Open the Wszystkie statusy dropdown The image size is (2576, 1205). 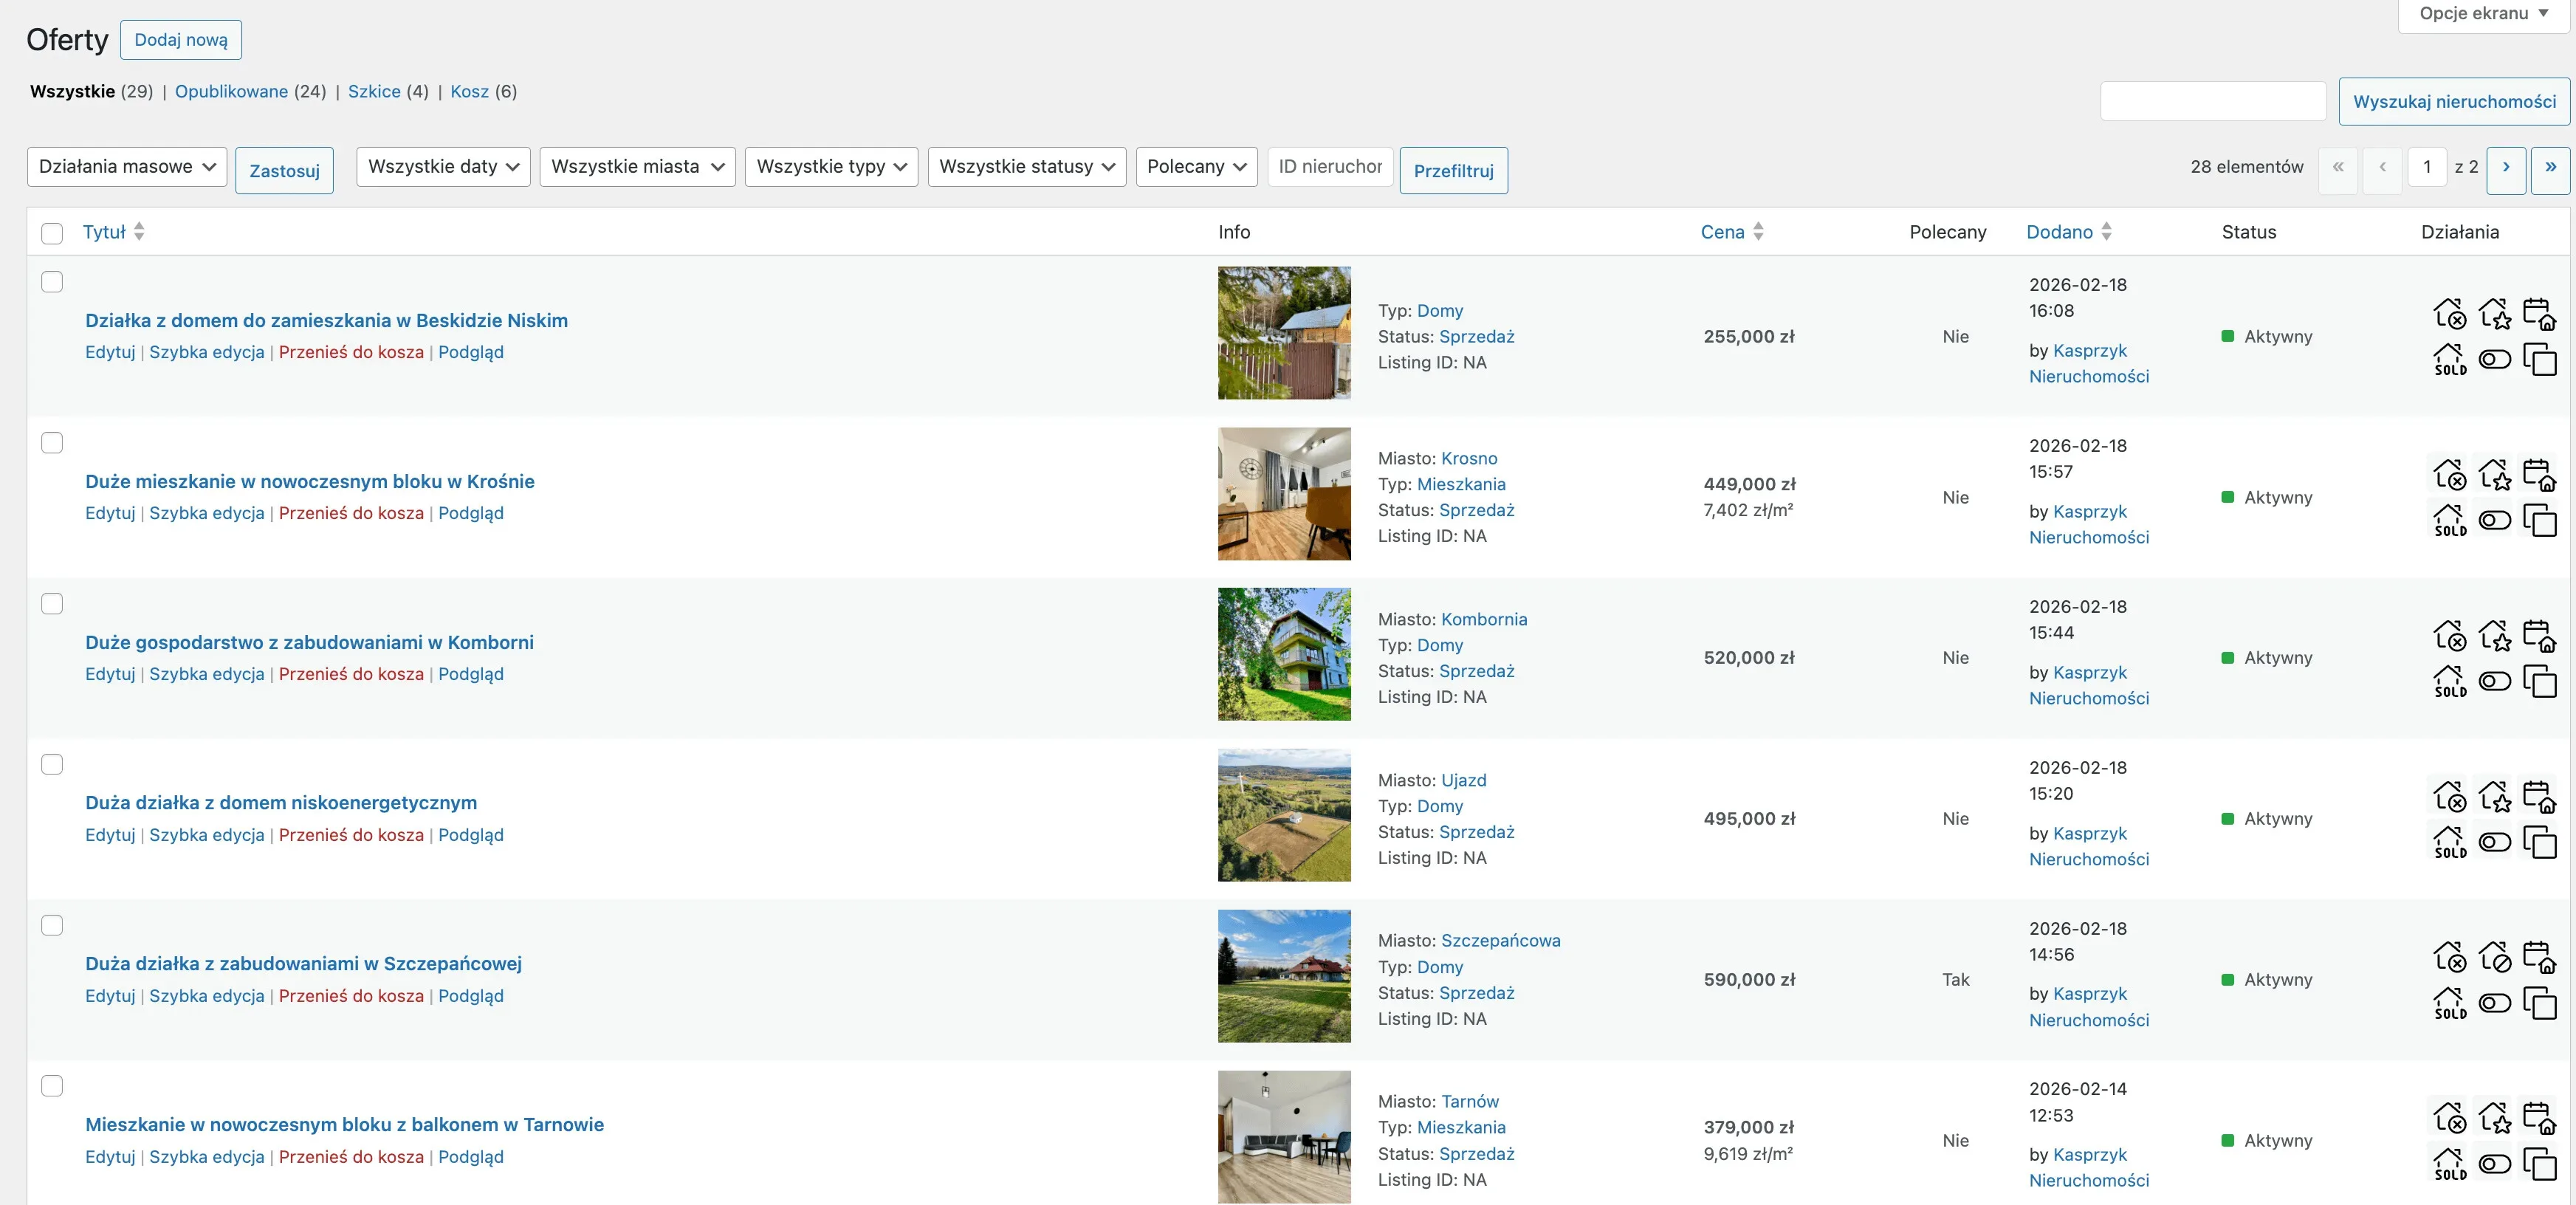click(x=1026, y=166)
